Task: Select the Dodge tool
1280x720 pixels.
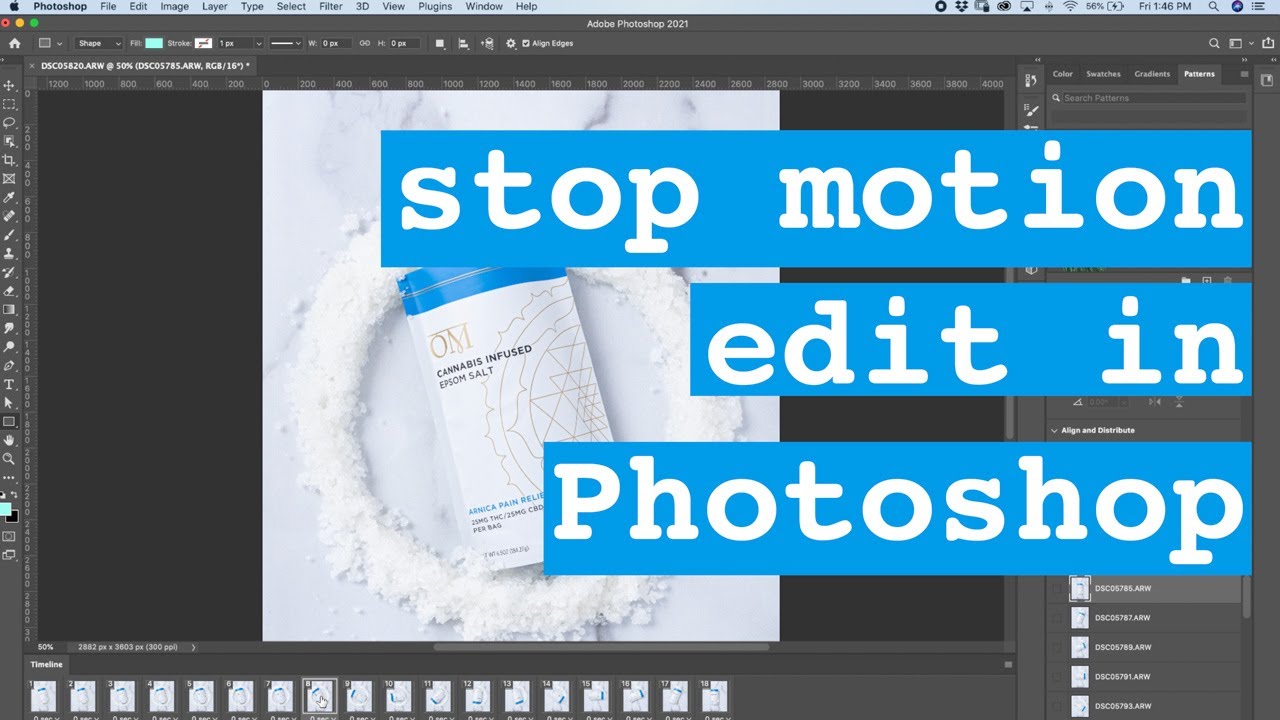Action: pyautogui.click(x=9, y=346)
